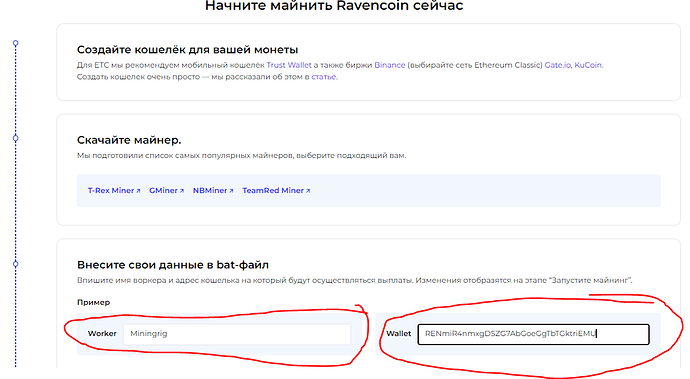Click the first step marker beside Создайте кошелёк

(15, 43)
